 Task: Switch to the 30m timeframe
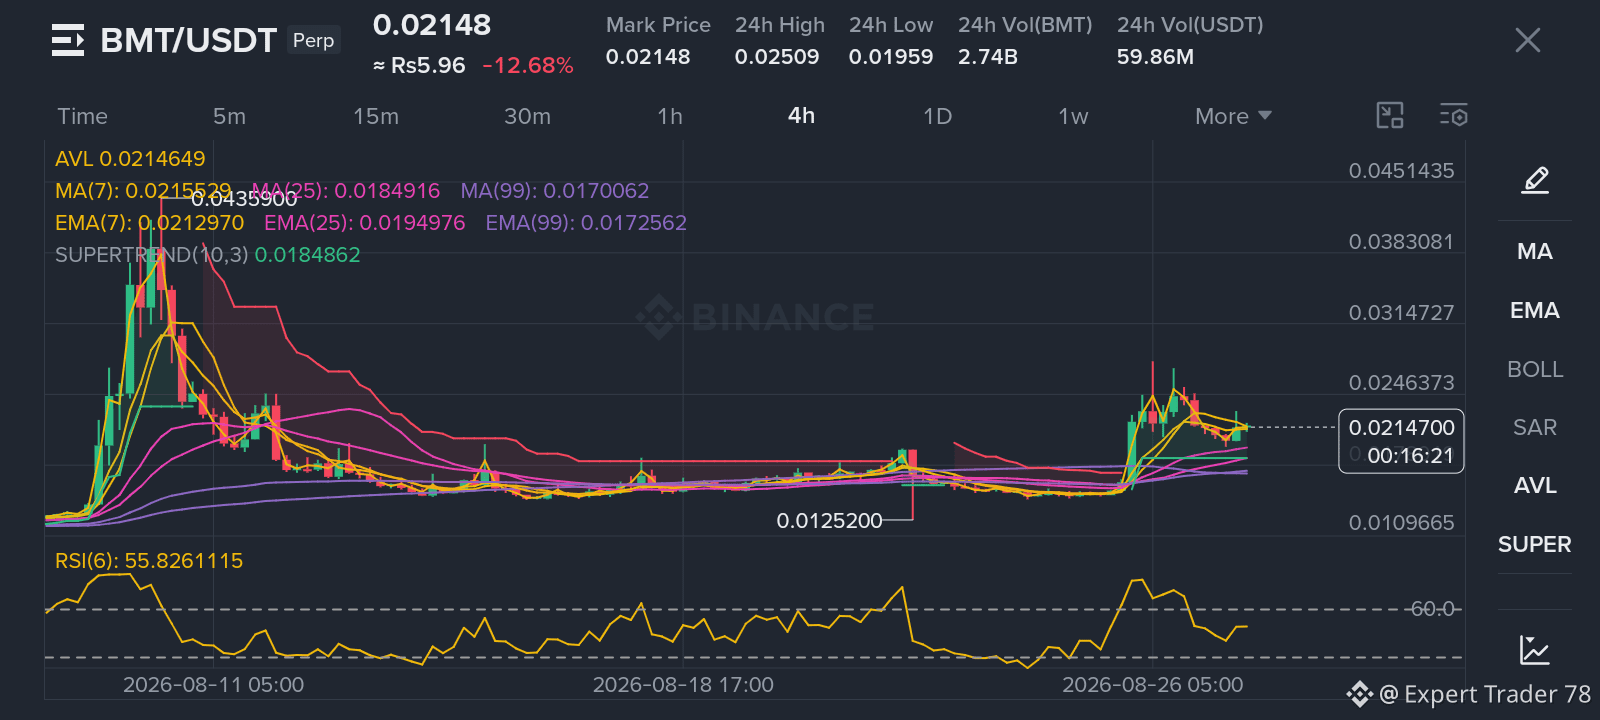point(527,116)
